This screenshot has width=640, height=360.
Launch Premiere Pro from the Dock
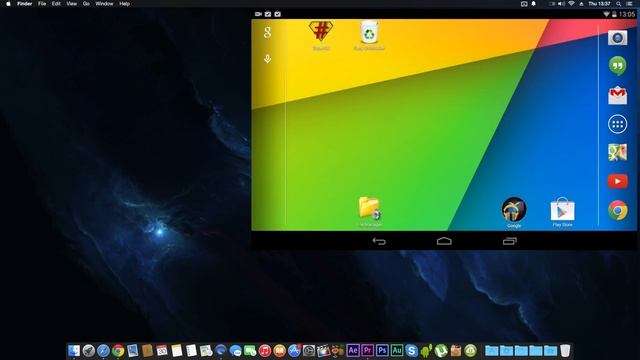click(367, 350)
